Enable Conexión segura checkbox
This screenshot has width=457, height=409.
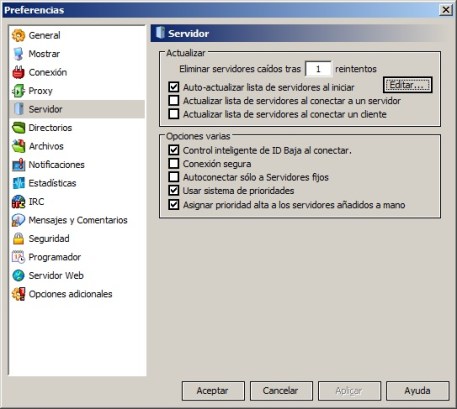(x=174, y=164)
